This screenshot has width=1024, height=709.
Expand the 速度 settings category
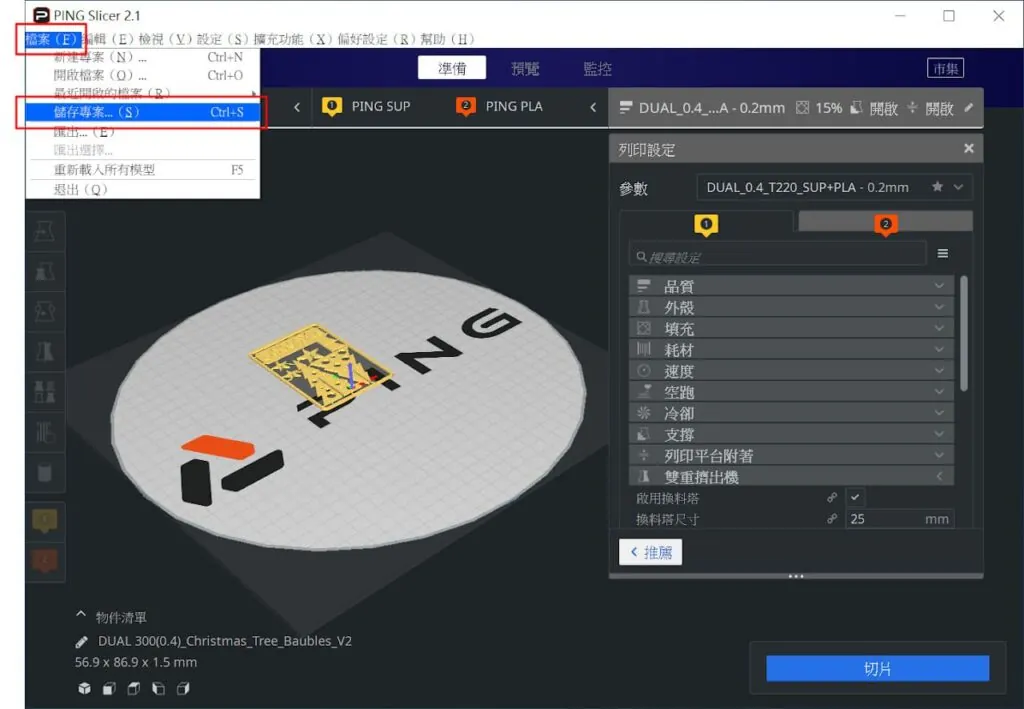click(791, 371)
